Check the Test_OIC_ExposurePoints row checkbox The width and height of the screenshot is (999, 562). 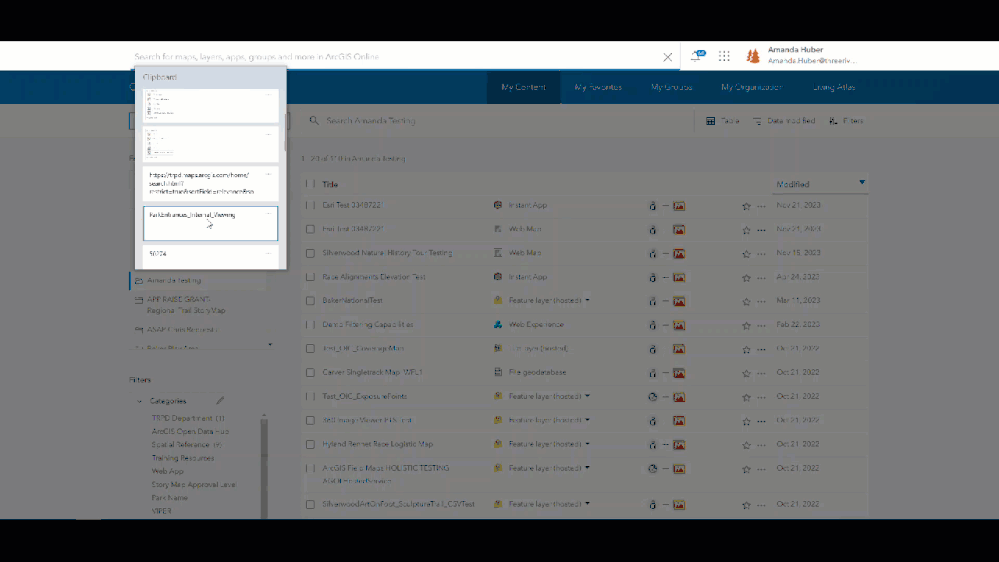[x=310, y=396]
